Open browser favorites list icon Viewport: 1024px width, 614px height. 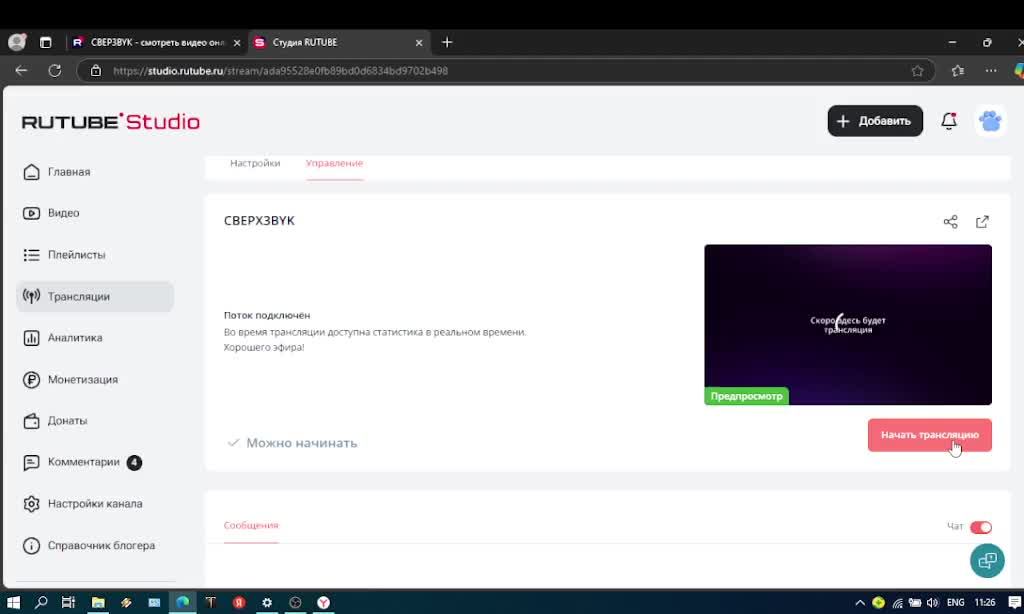point(957,71)
